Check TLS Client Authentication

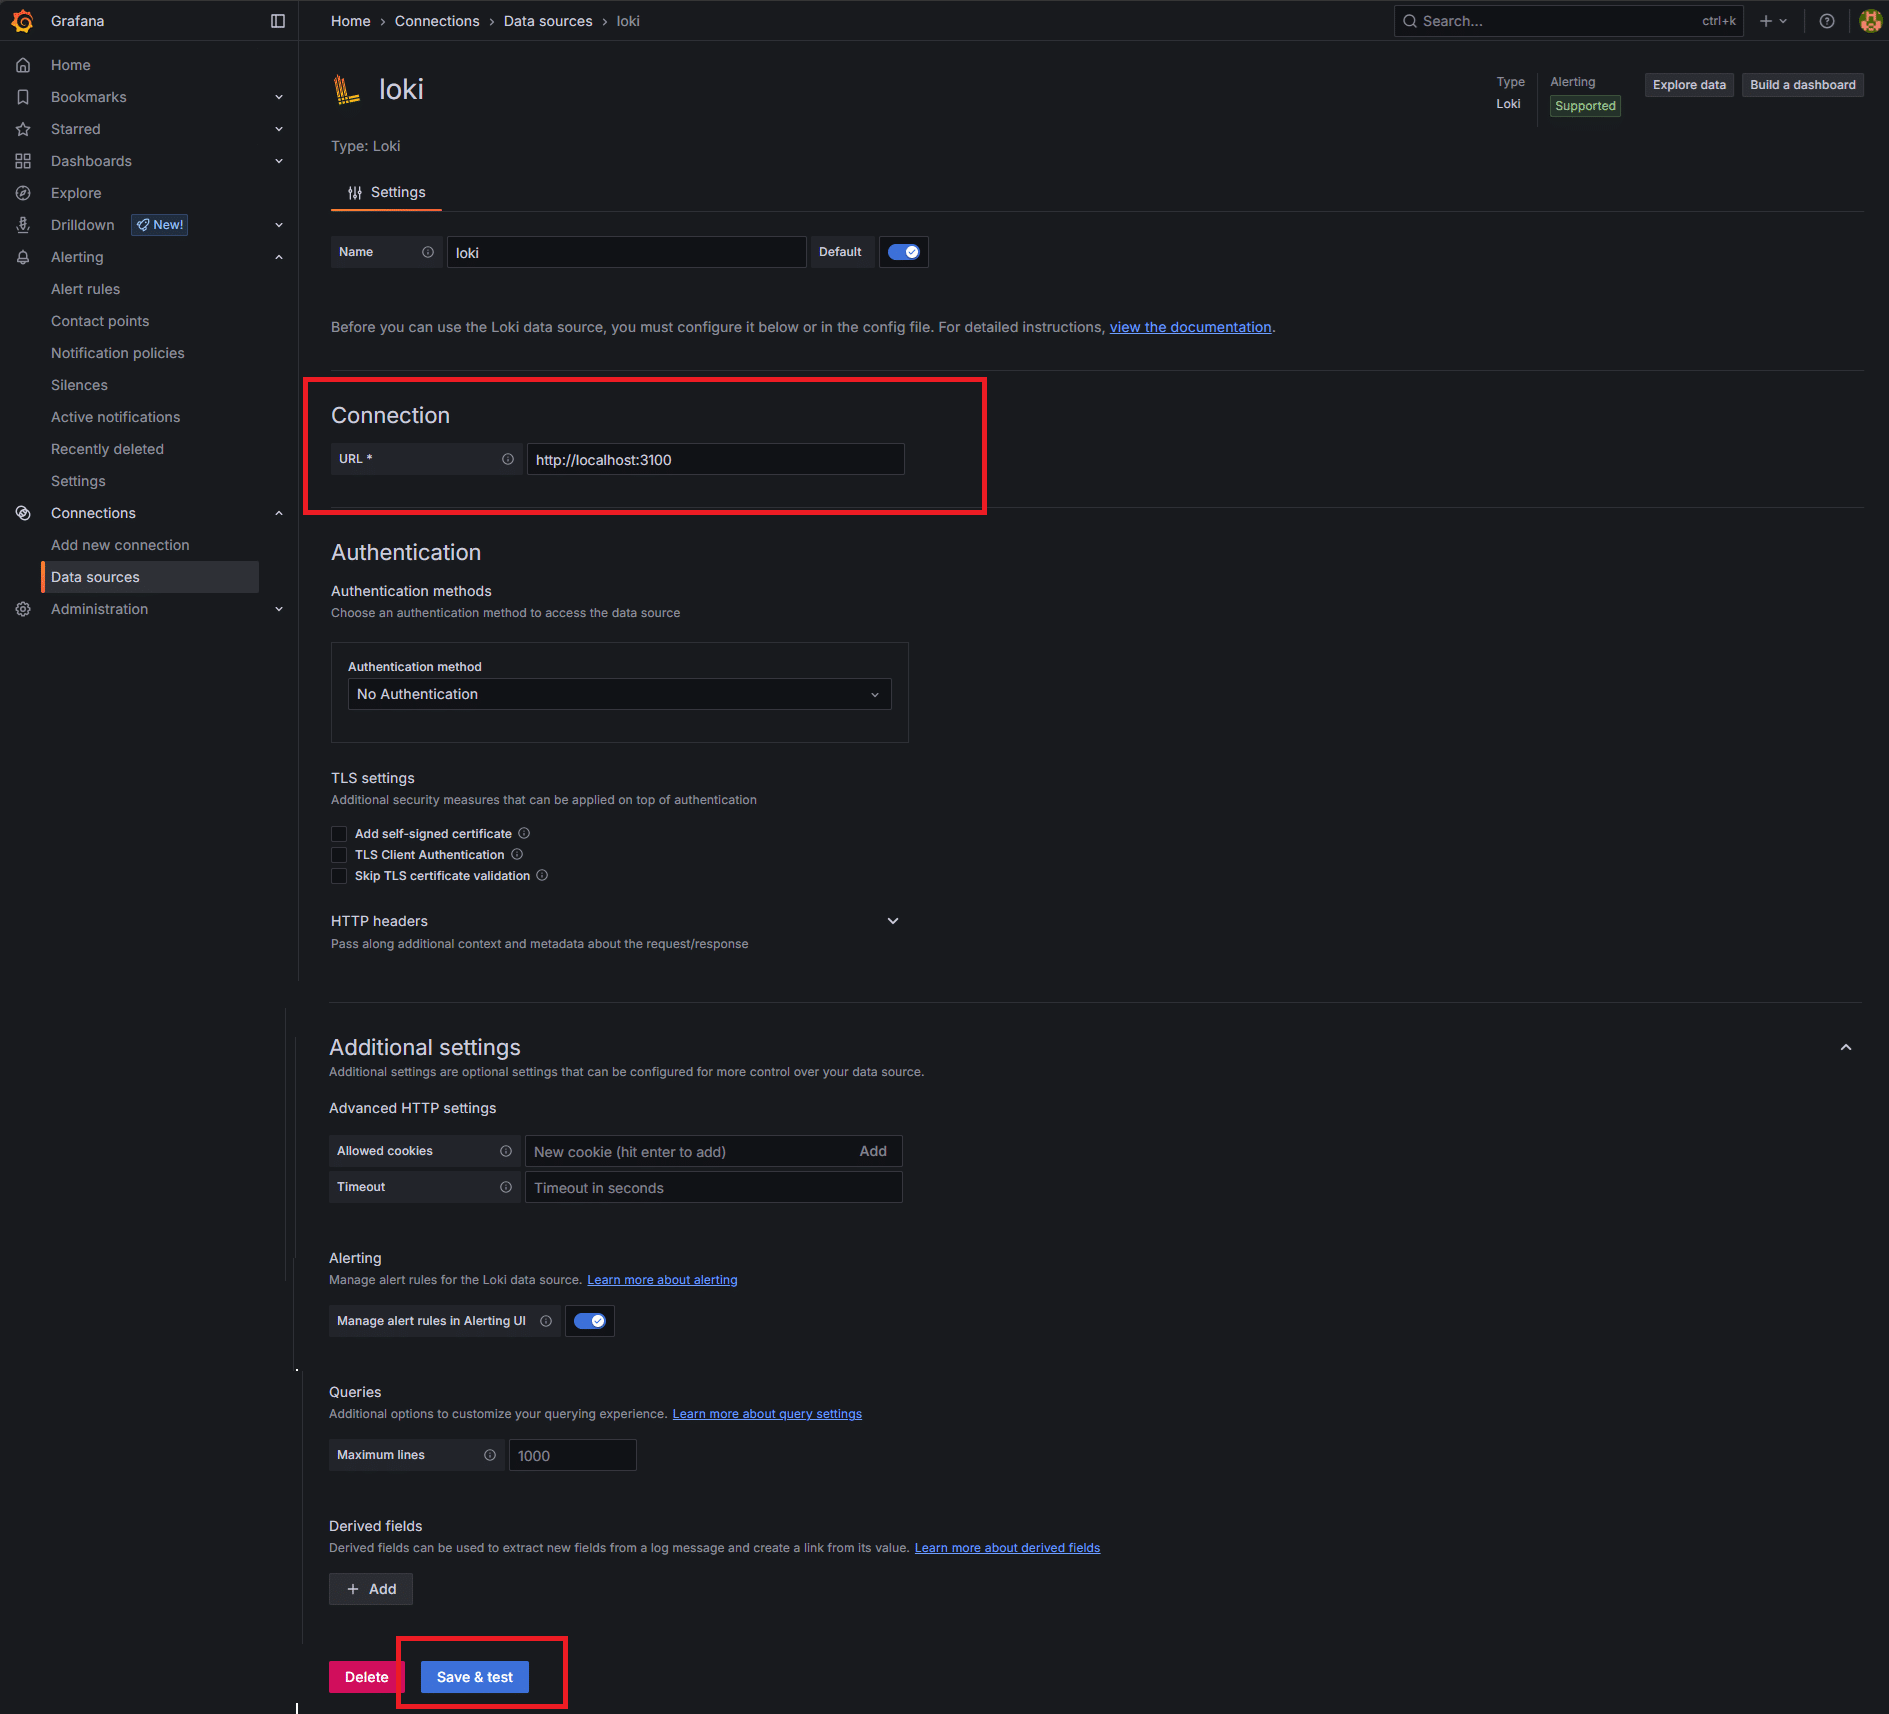[x=339, y=855]
